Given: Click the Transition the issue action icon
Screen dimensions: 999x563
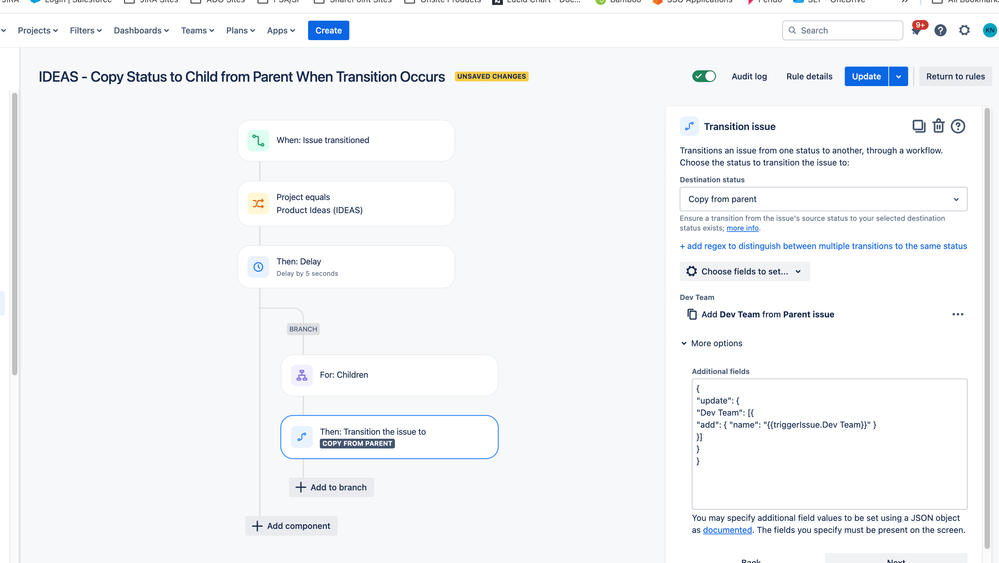Looking at the screenshot, I should point(302,437).
